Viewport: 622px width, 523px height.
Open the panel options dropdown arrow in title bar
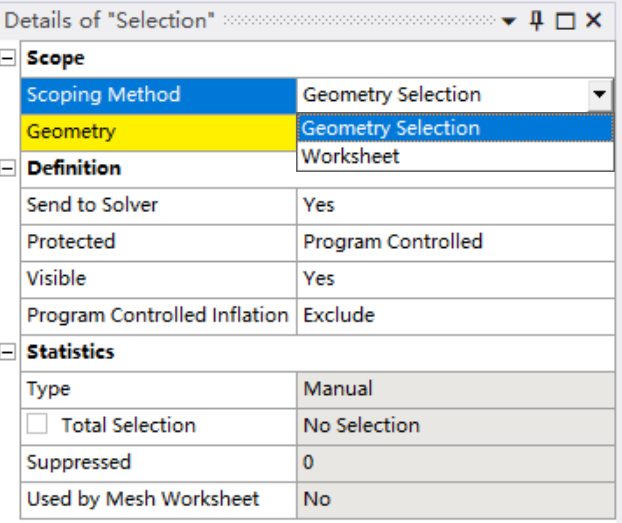(x=510, y=21)
